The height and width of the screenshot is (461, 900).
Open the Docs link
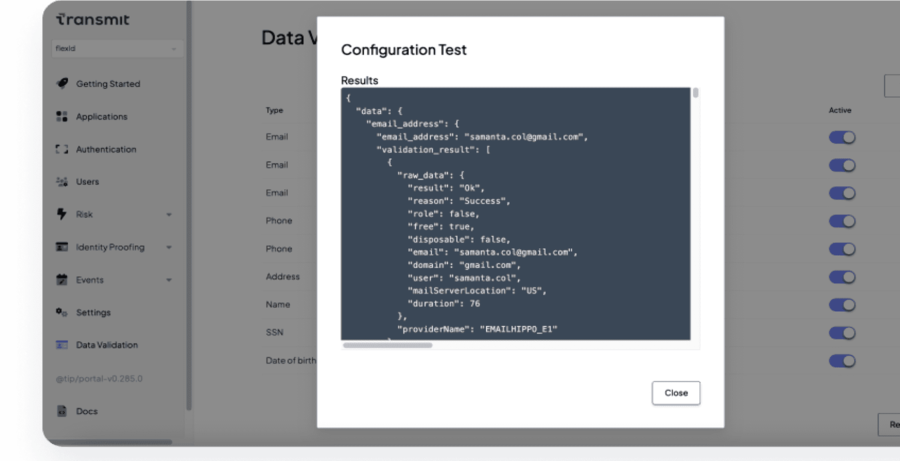[x=87, y=411]
